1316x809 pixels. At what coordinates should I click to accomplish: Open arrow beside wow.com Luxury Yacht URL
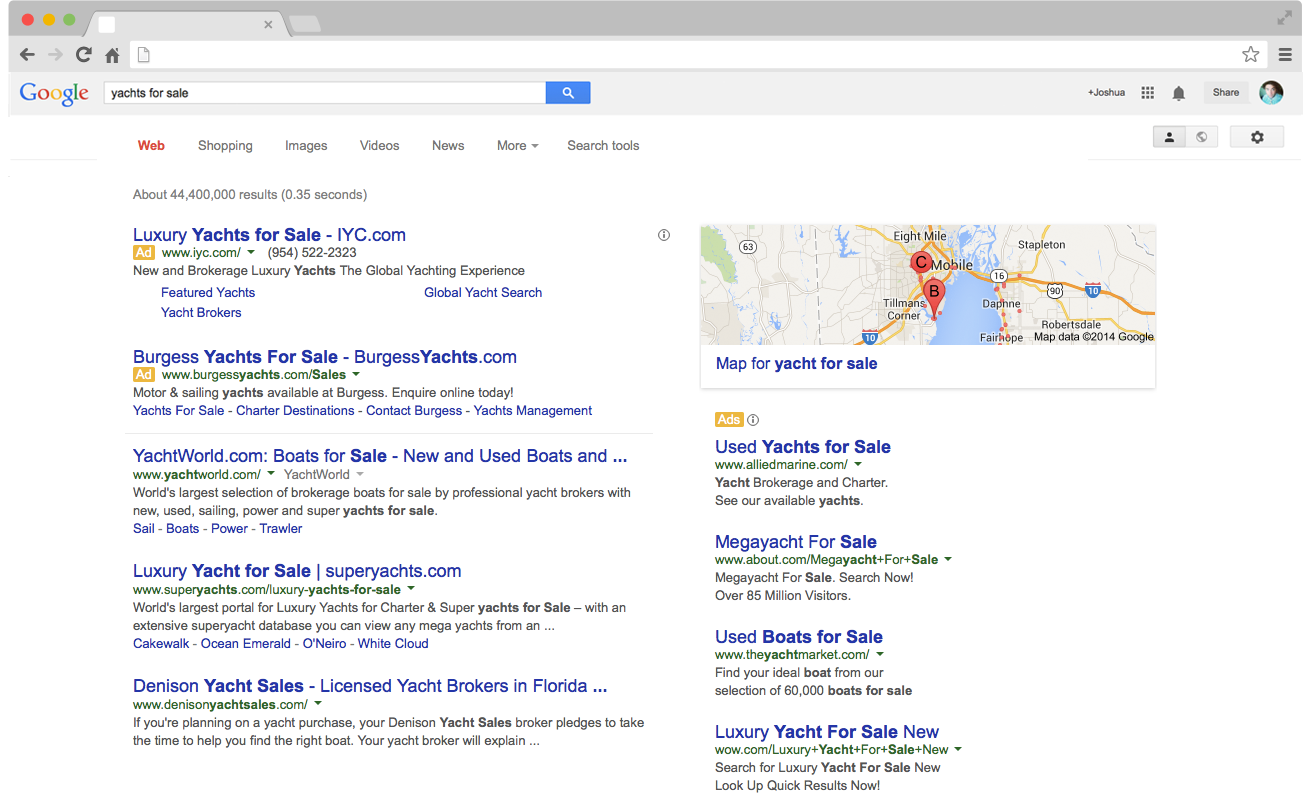point(958,749)
